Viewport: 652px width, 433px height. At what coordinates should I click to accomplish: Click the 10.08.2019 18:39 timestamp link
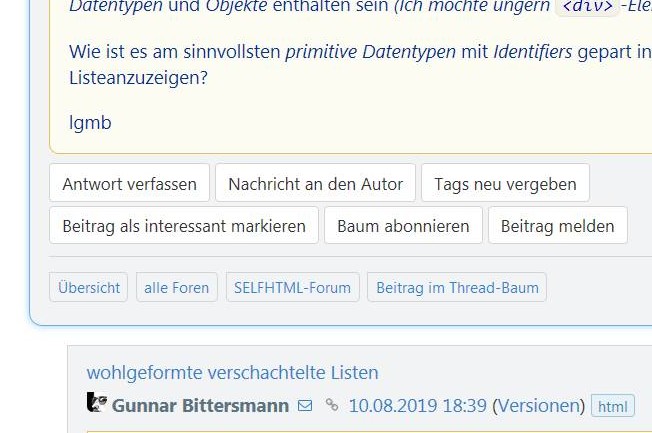pos(417,406)
